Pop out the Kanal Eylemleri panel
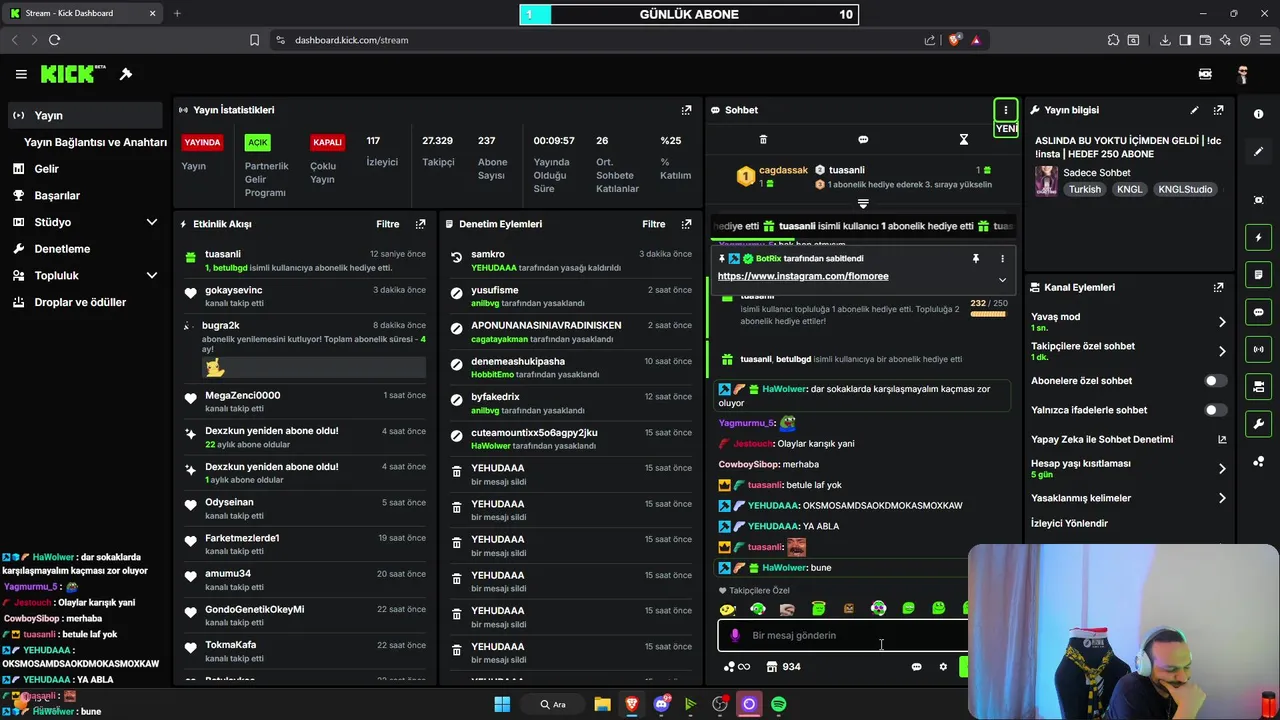1280x720 pixels. pyautogui.click(x=1218, y=287)
